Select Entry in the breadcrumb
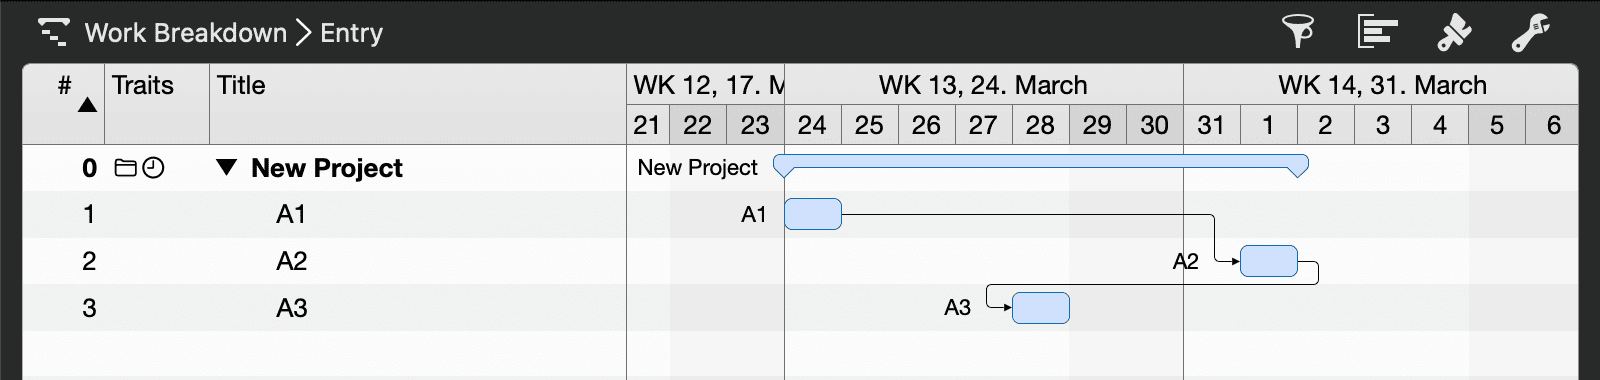 [351, 33]
